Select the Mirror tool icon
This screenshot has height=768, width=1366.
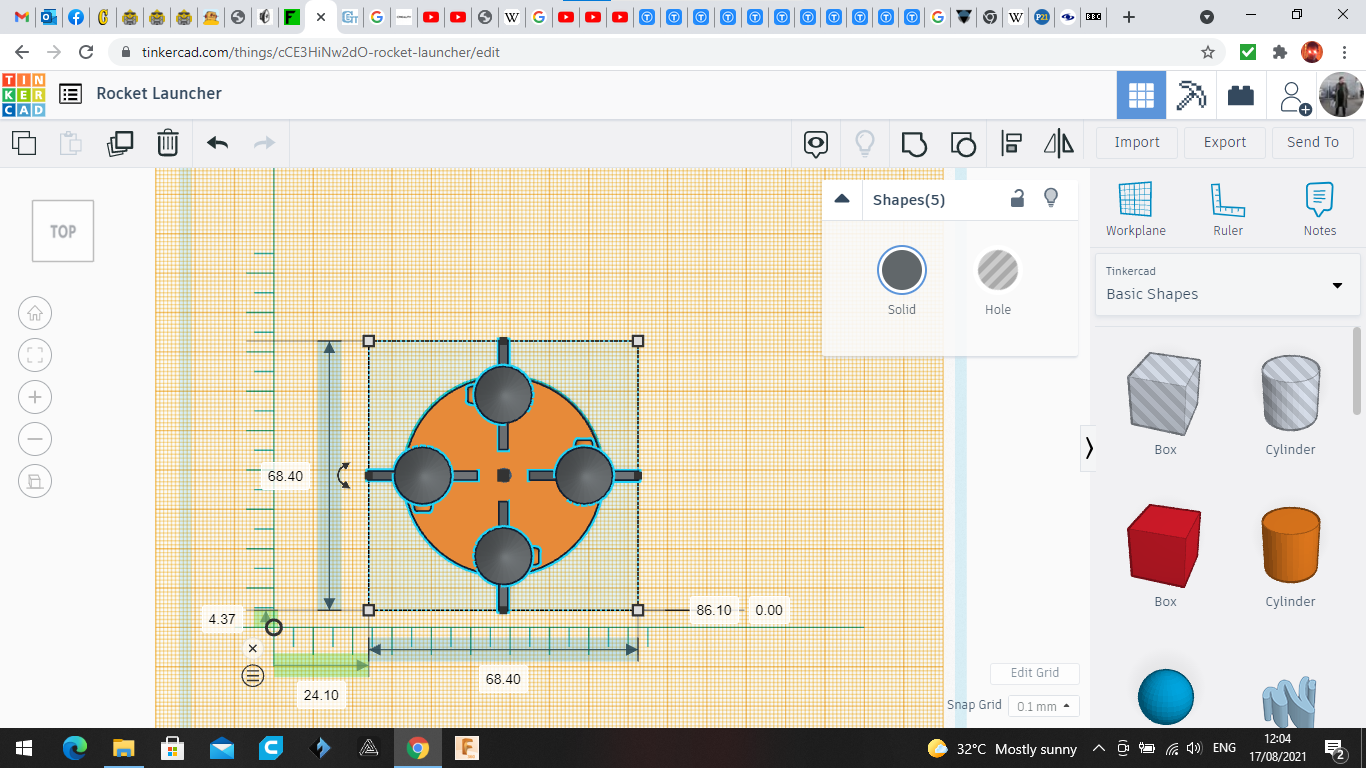pos(1058,143)
